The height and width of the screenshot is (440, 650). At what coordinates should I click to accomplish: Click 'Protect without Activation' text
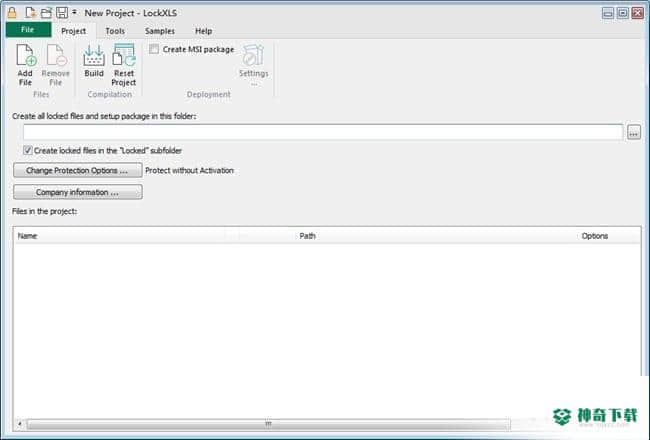pyautogui.click(x=189, y=170)
